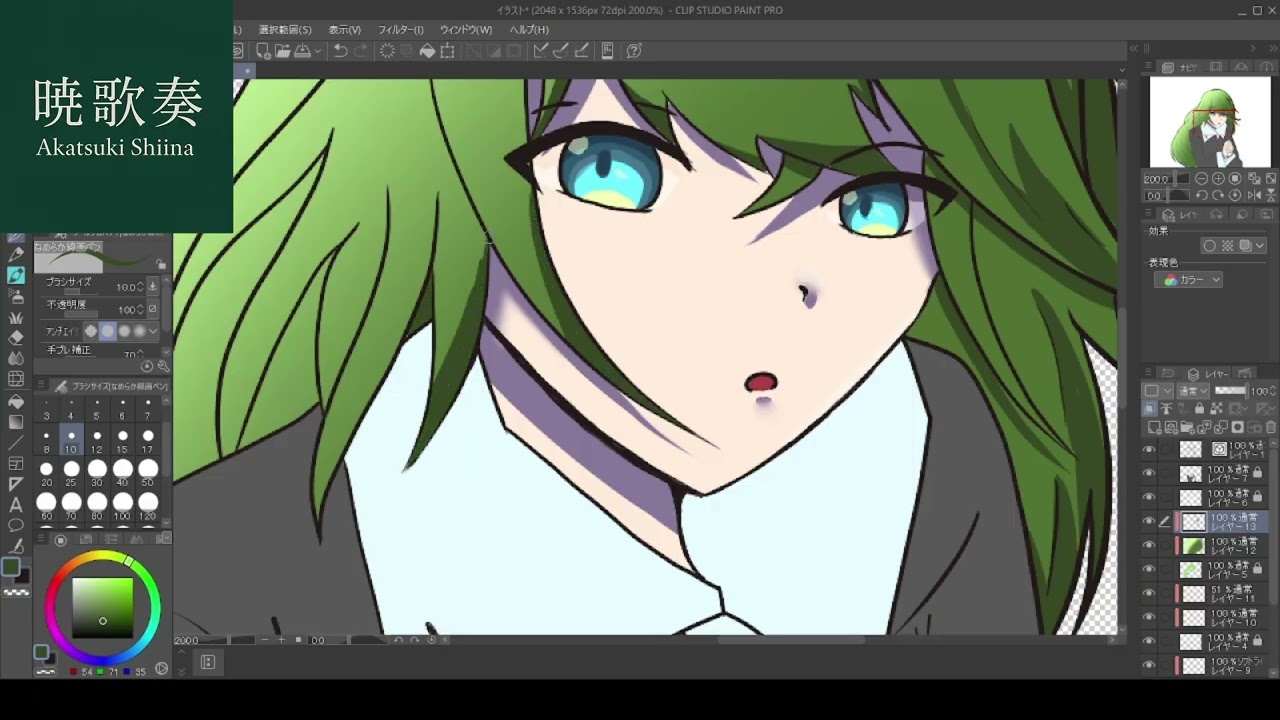Select the active pen tool

[x=16, y=275]
